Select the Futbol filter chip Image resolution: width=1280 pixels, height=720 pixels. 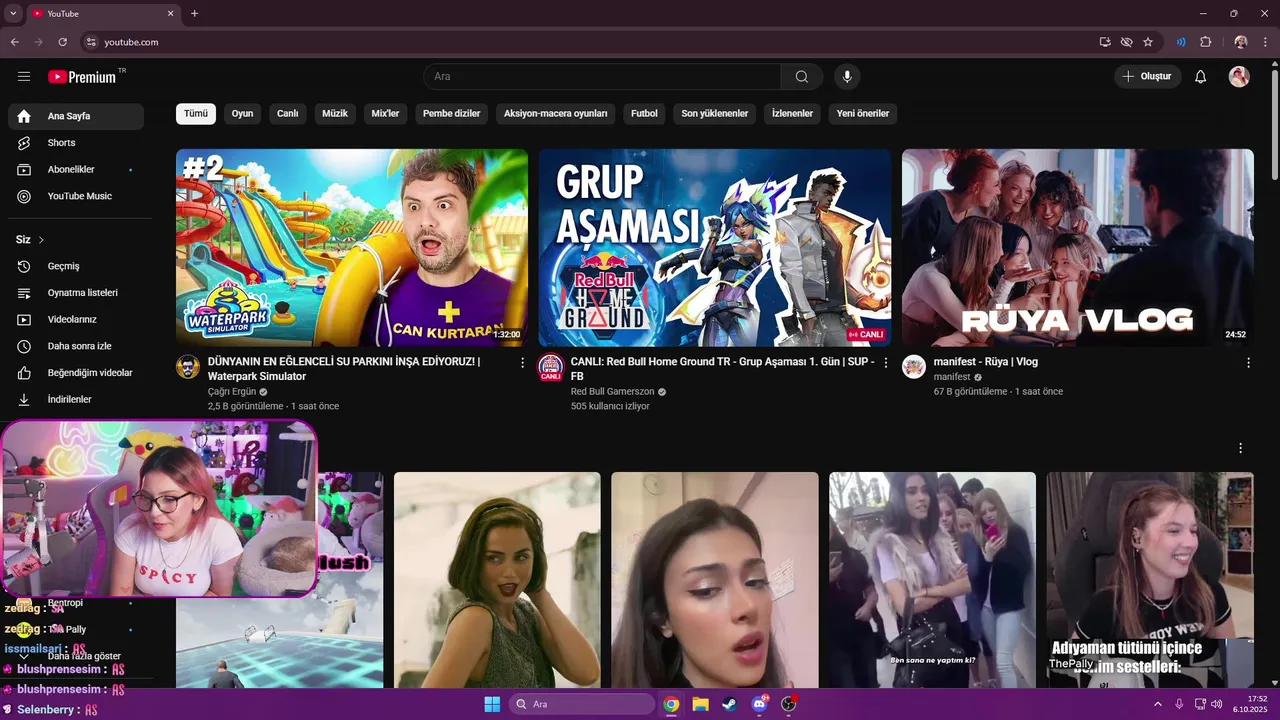click(x=644, y=114)
